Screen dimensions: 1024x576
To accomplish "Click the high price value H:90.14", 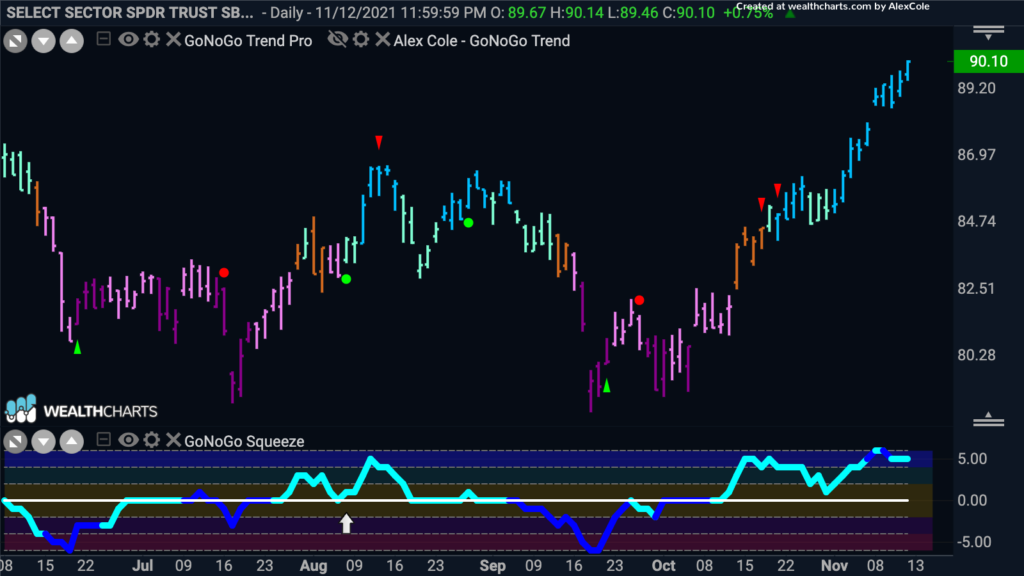I will pos(577,12).
